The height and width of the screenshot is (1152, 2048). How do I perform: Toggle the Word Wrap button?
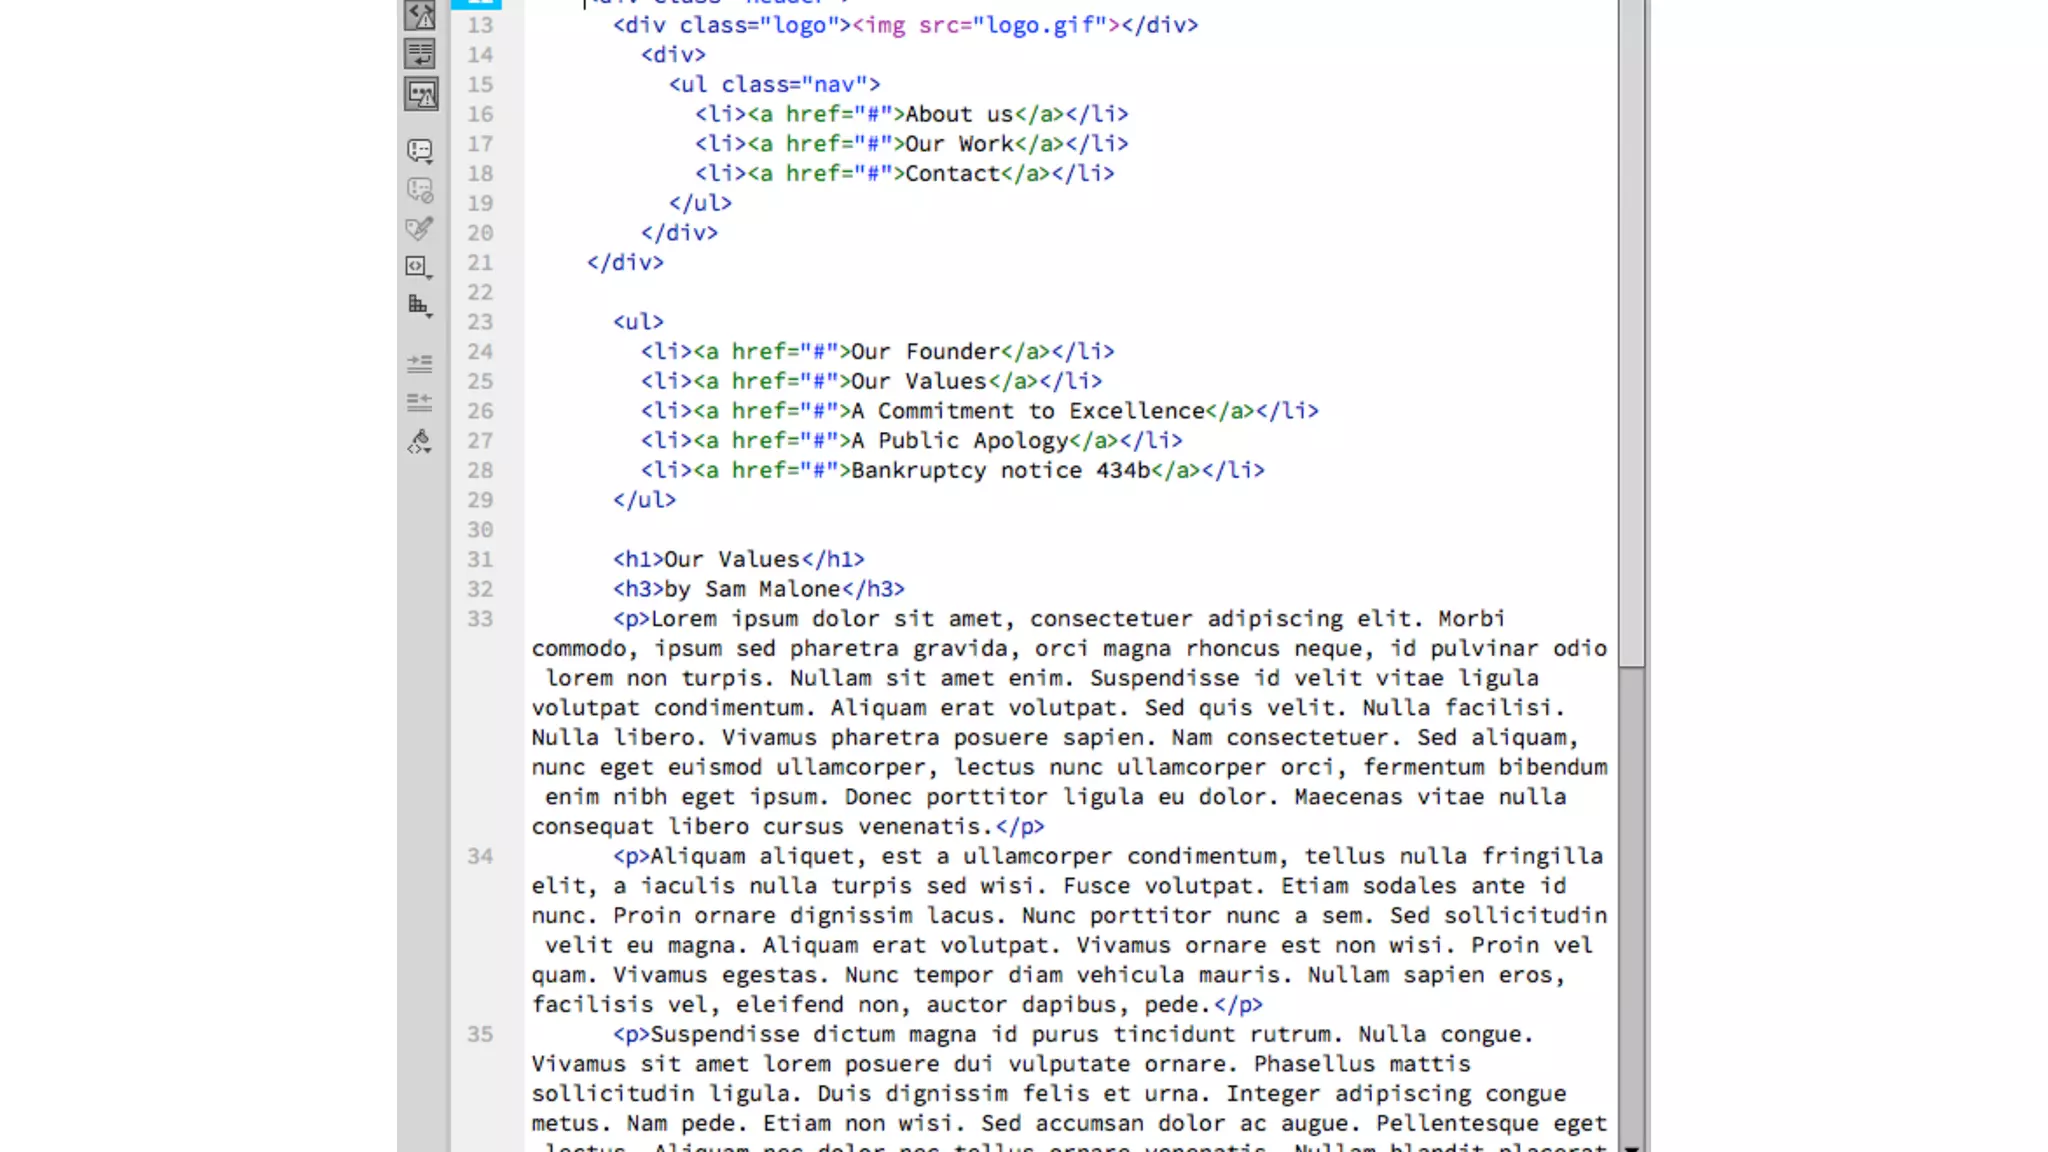(420, 54)
